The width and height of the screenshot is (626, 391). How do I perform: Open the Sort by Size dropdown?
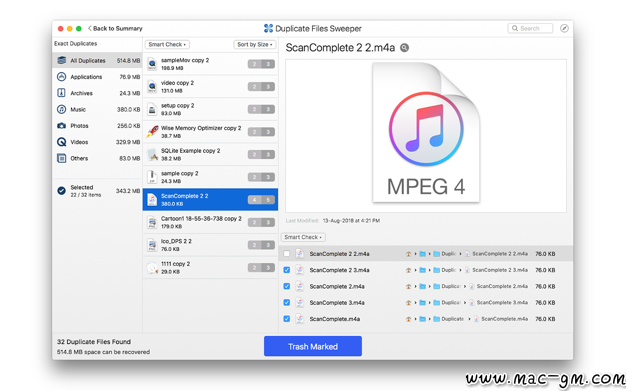[255, 44]
